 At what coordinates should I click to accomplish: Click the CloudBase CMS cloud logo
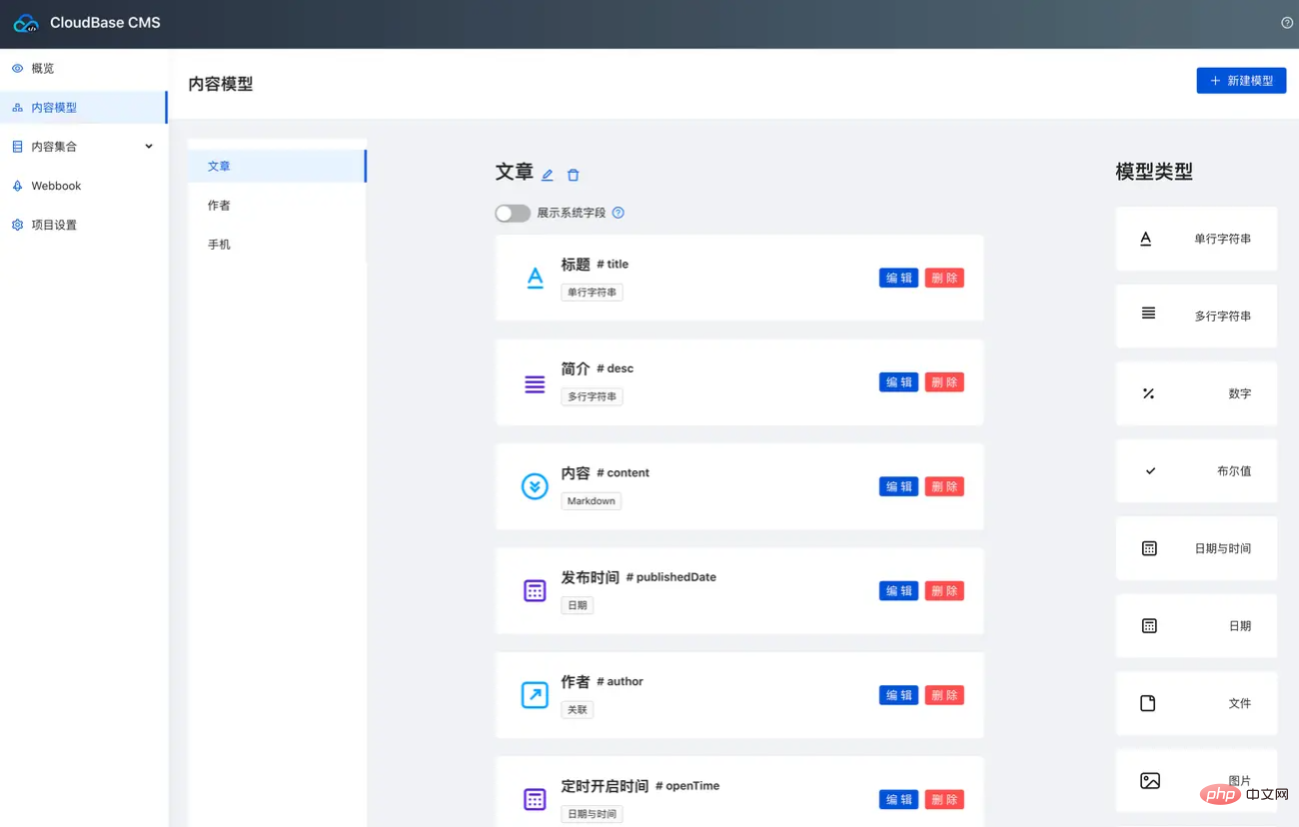coord(26,23)
